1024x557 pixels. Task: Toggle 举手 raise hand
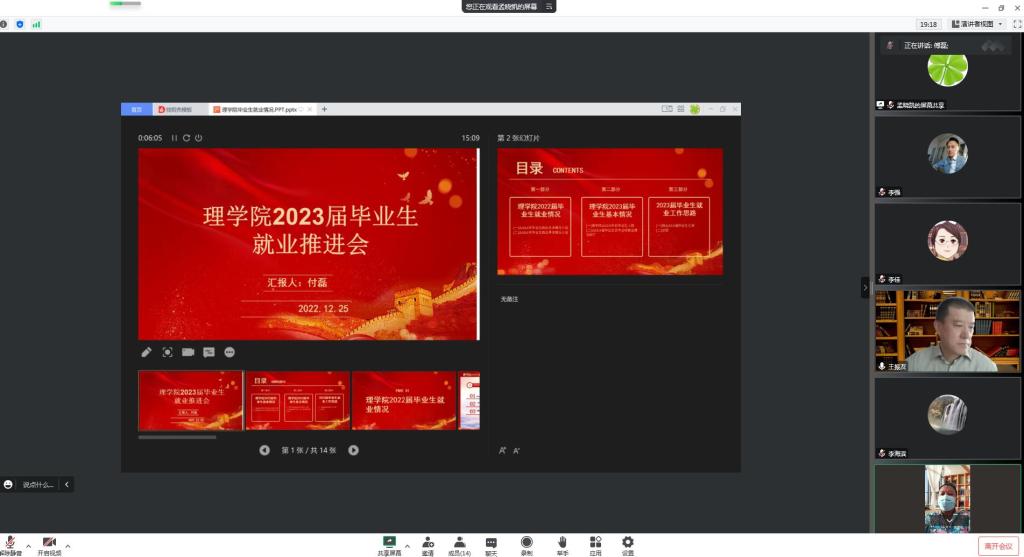562,544
